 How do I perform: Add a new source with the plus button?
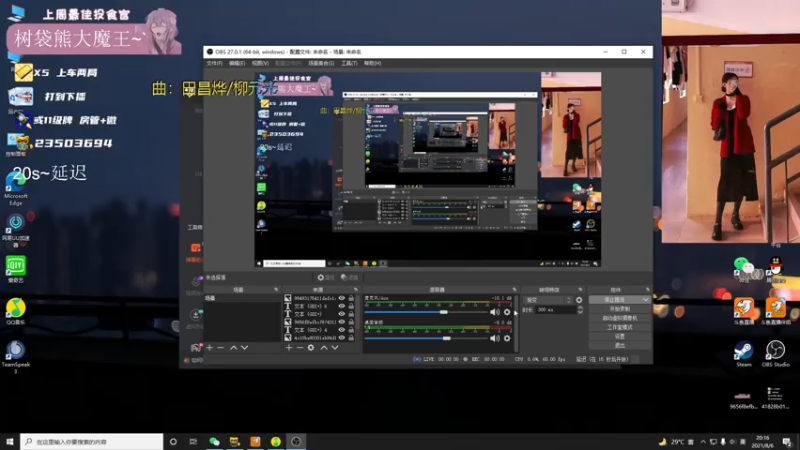(289, 347)
